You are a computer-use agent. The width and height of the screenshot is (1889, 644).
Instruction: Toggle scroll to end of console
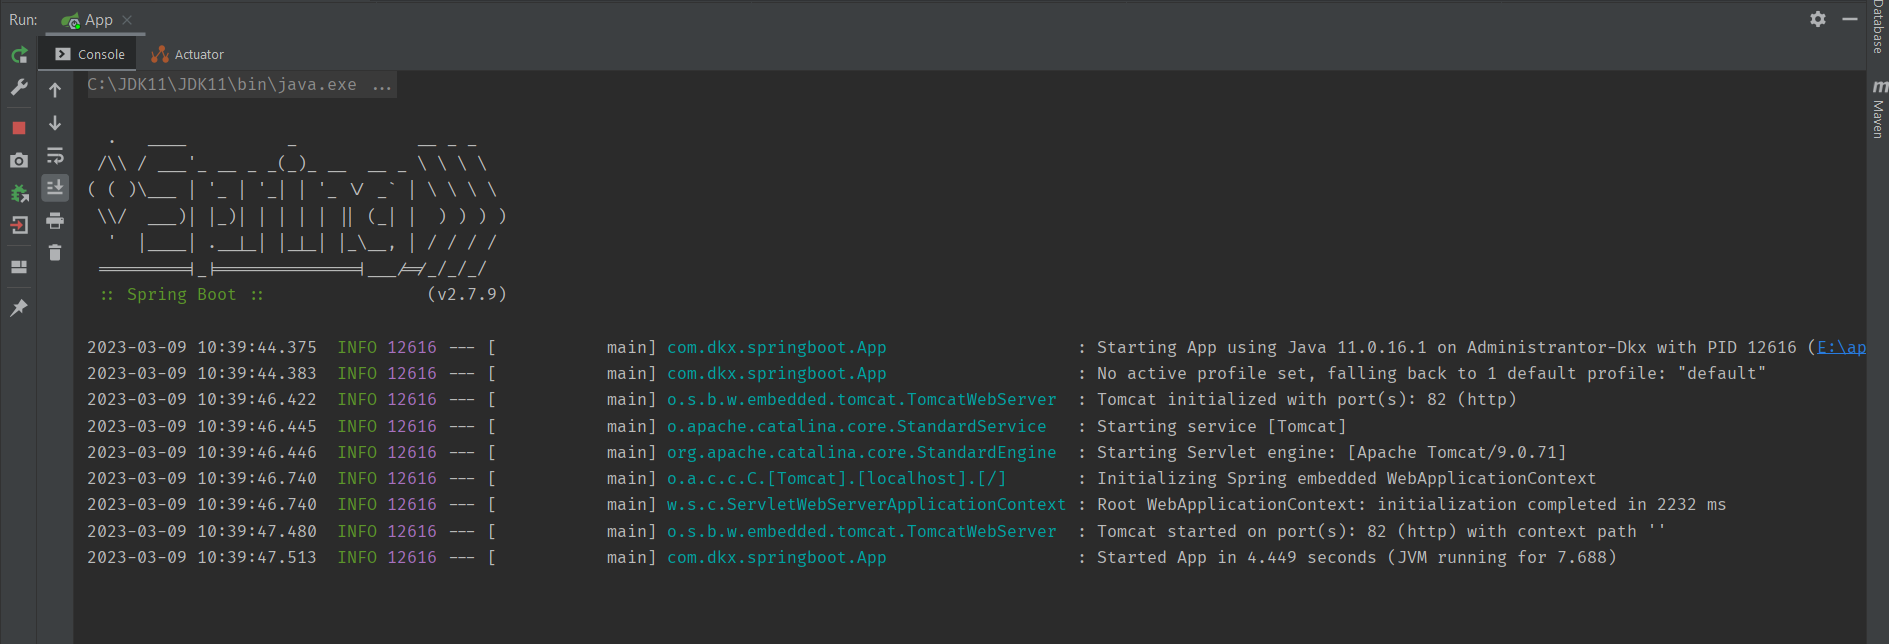[x=55, y=187]
